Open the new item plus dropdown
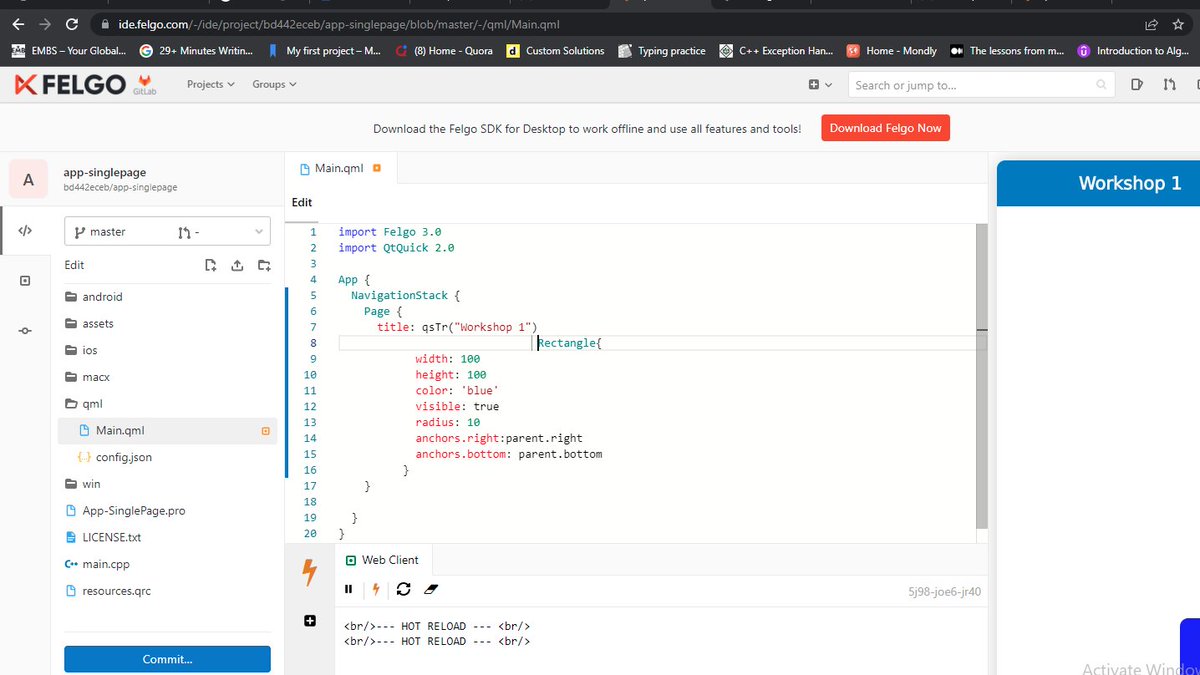The width and height of the screenshot is (1200, 675). point(820,85)
